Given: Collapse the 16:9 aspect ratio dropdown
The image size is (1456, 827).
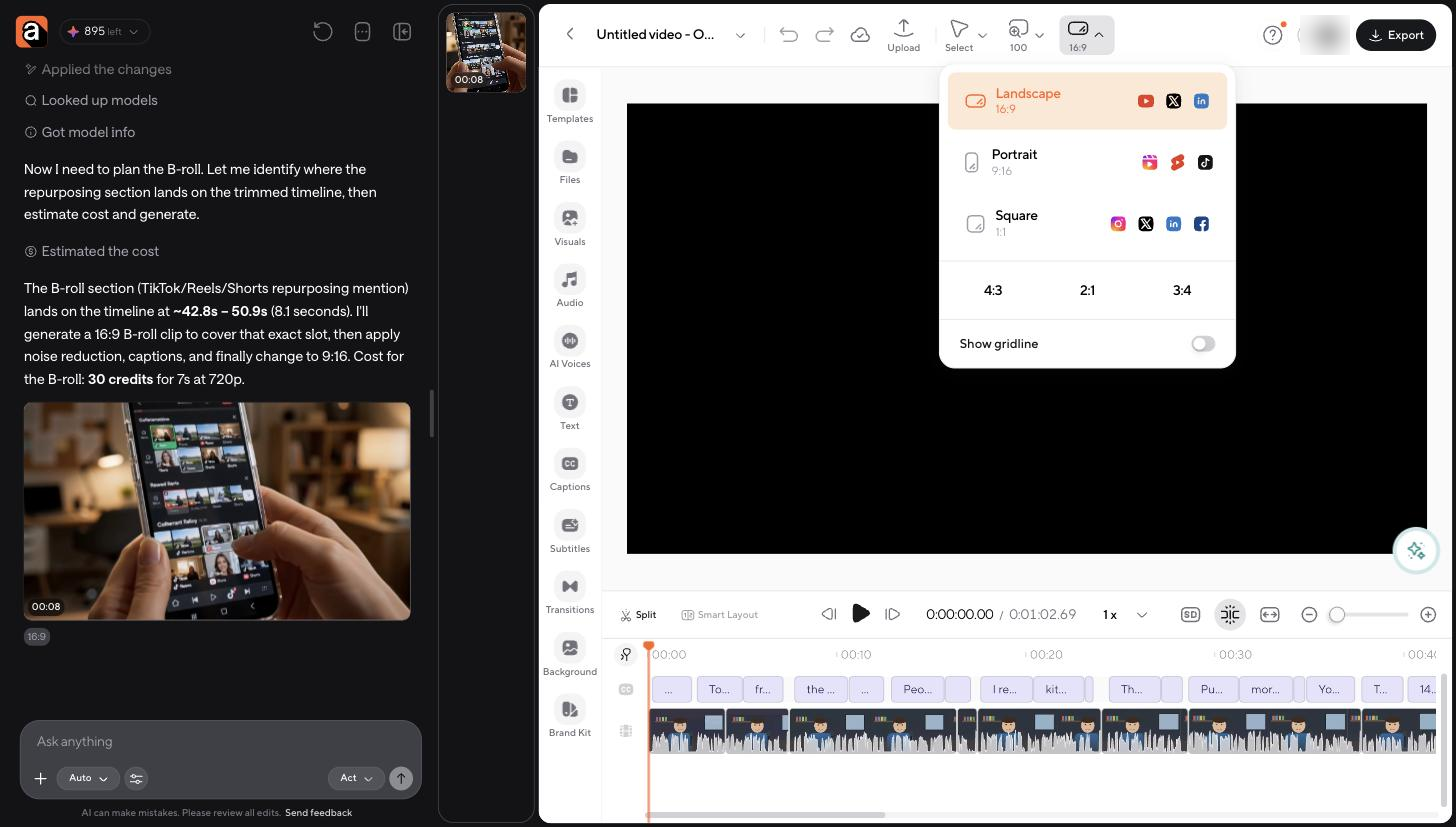Looking at the screenshot, I should [1086, 35].
